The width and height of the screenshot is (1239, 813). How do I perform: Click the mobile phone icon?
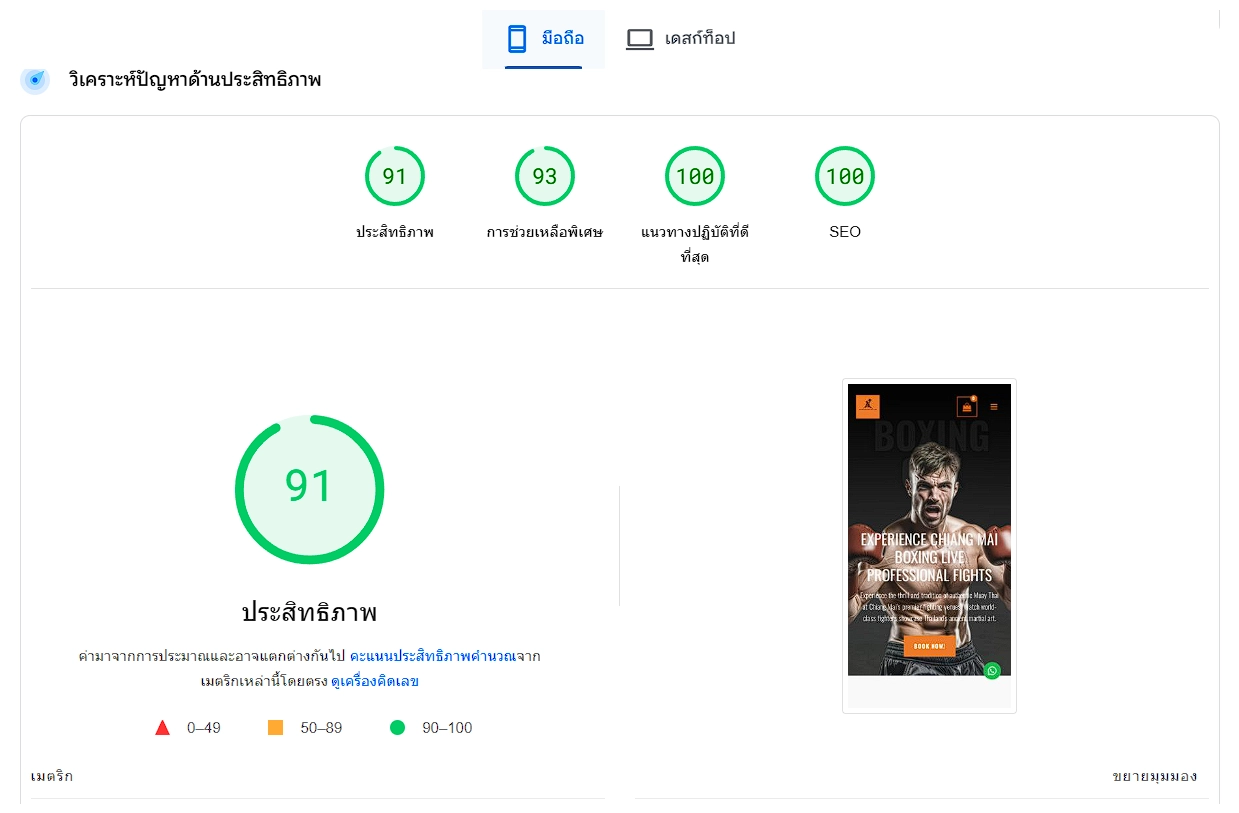click(517, 39)
